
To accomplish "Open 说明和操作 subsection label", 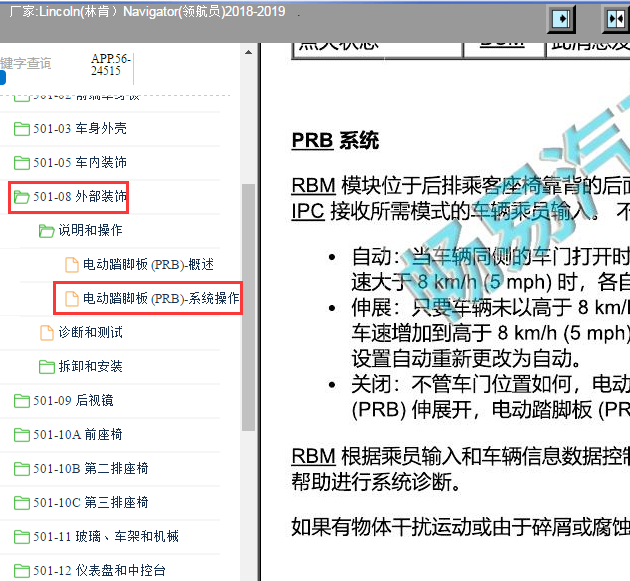I will point(90,230).
